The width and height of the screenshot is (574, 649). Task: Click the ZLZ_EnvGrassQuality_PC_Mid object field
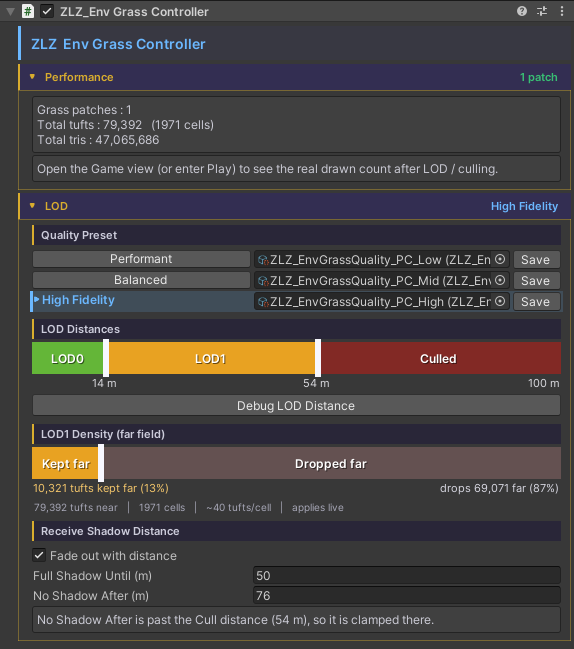[x=382, y=281]
